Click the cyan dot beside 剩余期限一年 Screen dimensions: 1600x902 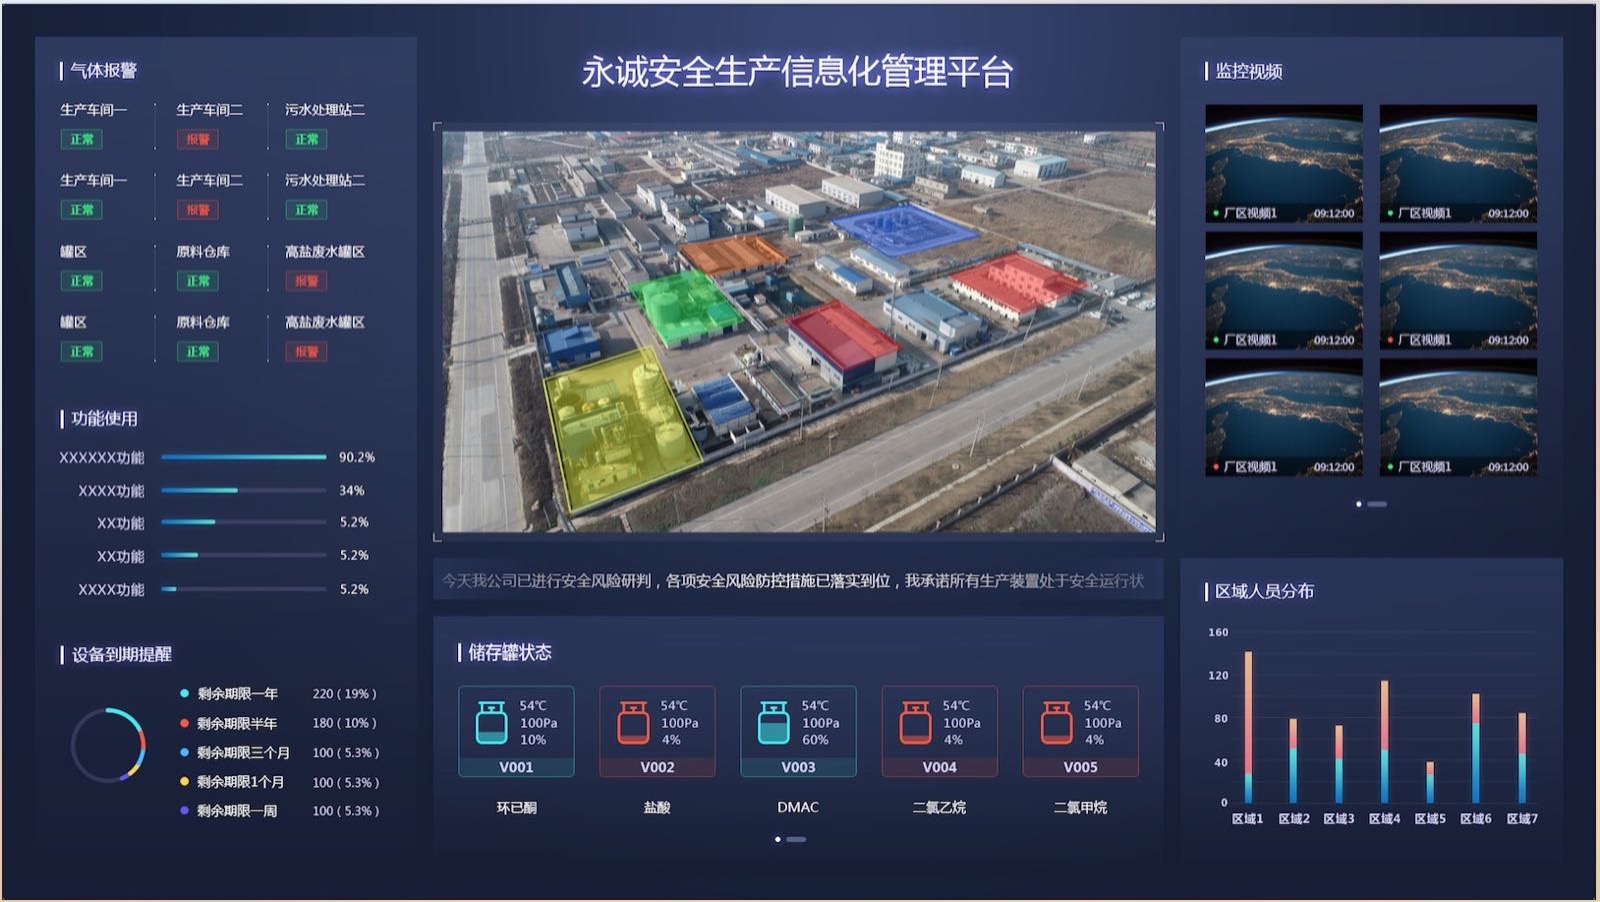tap(184, 693)
